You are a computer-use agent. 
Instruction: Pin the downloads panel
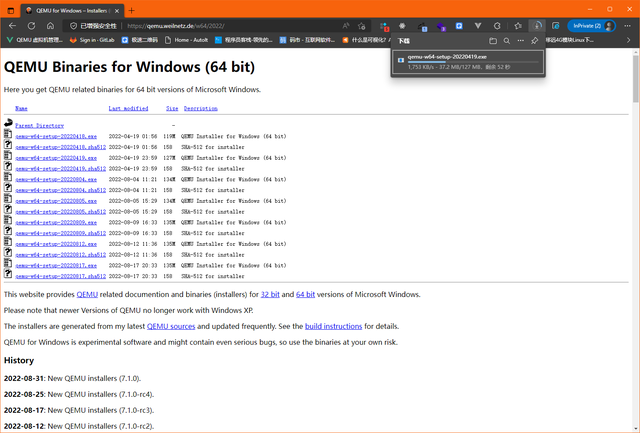click(534, 41)
